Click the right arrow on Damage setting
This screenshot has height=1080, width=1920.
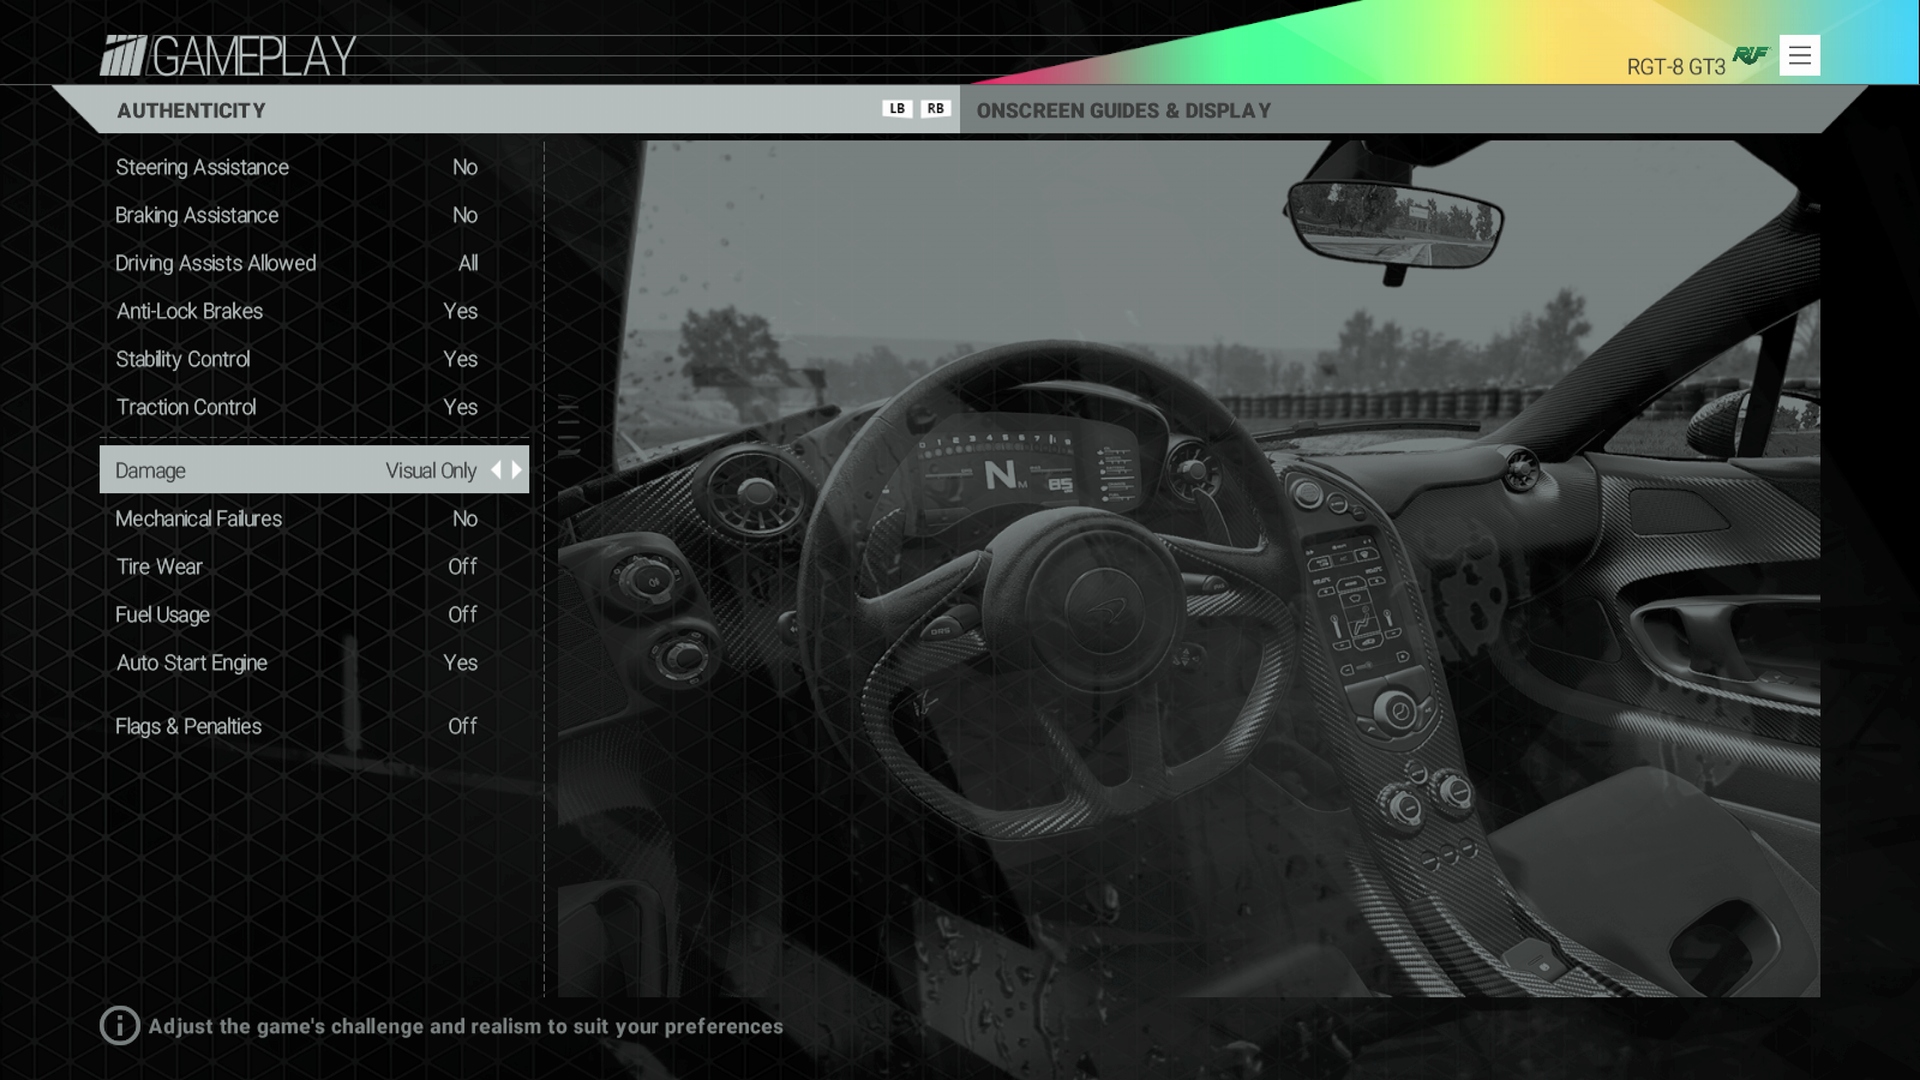coord(516,470)
